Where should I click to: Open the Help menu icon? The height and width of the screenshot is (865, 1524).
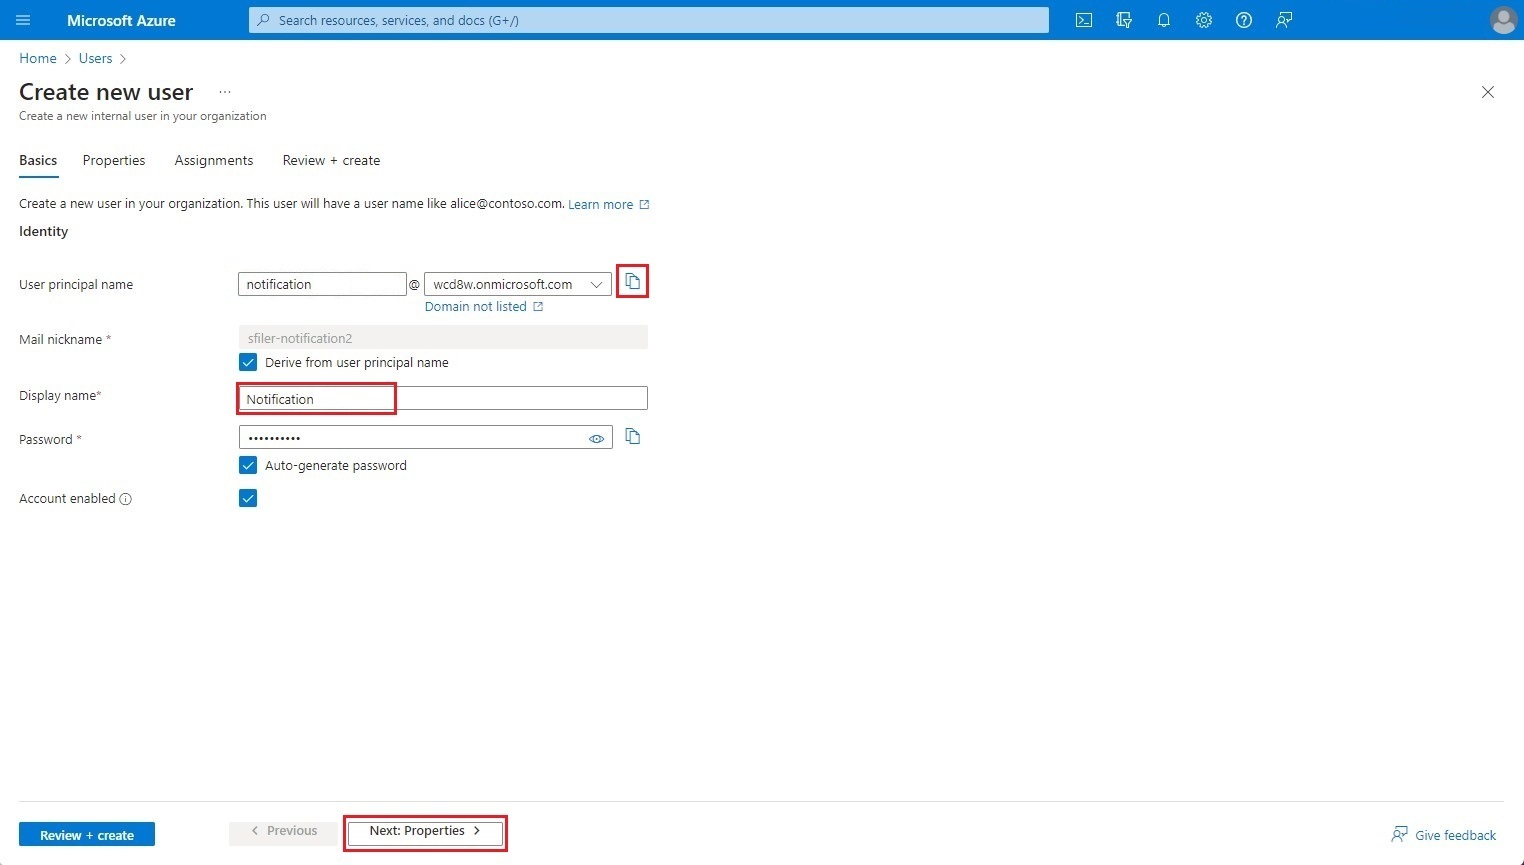click(x=1243, y=20)
